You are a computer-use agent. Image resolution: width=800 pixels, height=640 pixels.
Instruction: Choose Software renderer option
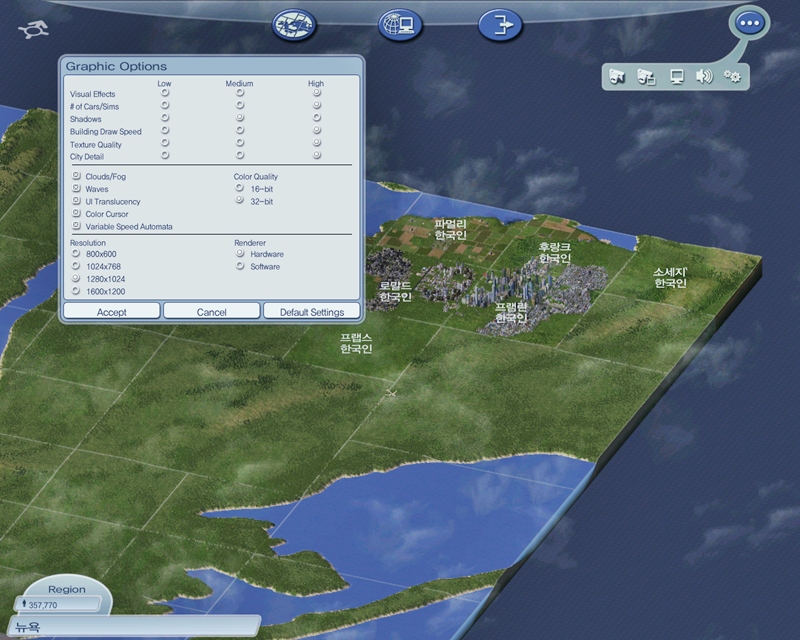(240, 267)
